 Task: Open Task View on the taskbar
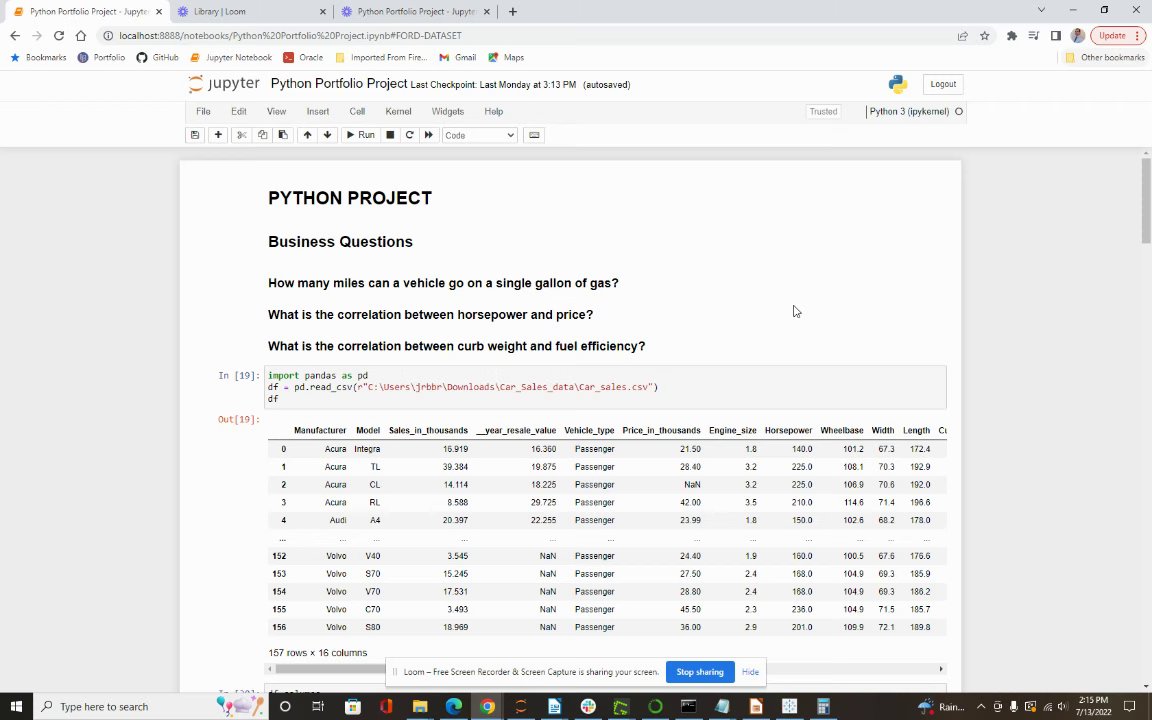click(x=318, y=707)
